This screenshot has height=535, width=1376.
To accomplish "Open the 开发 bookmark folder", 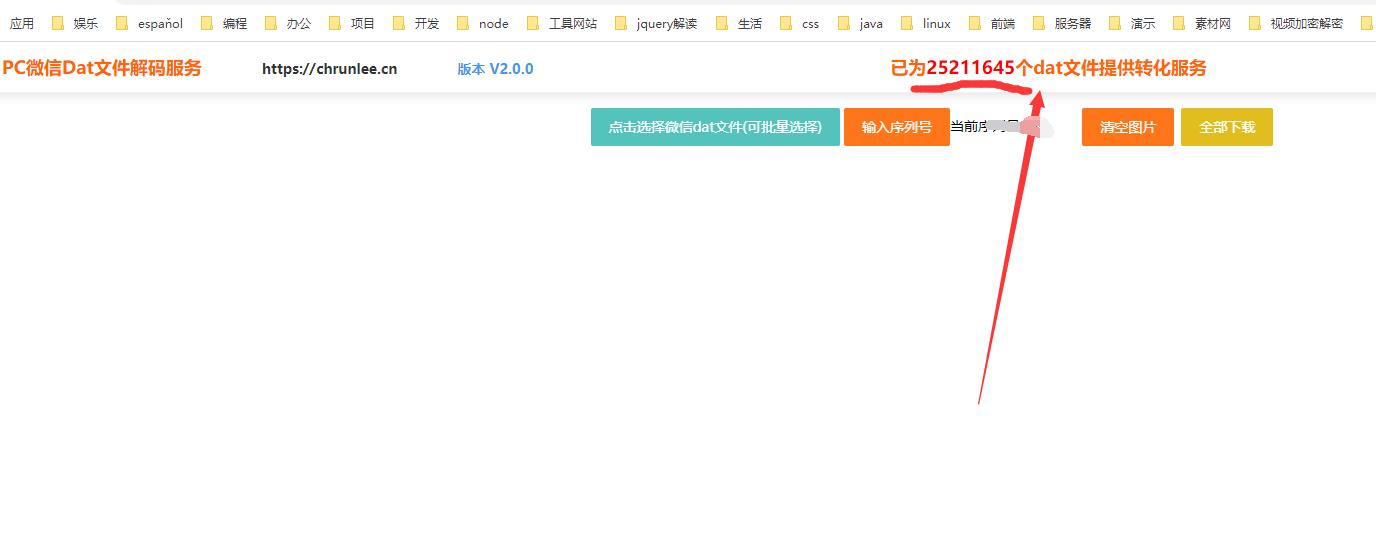I will coord(416,23).
